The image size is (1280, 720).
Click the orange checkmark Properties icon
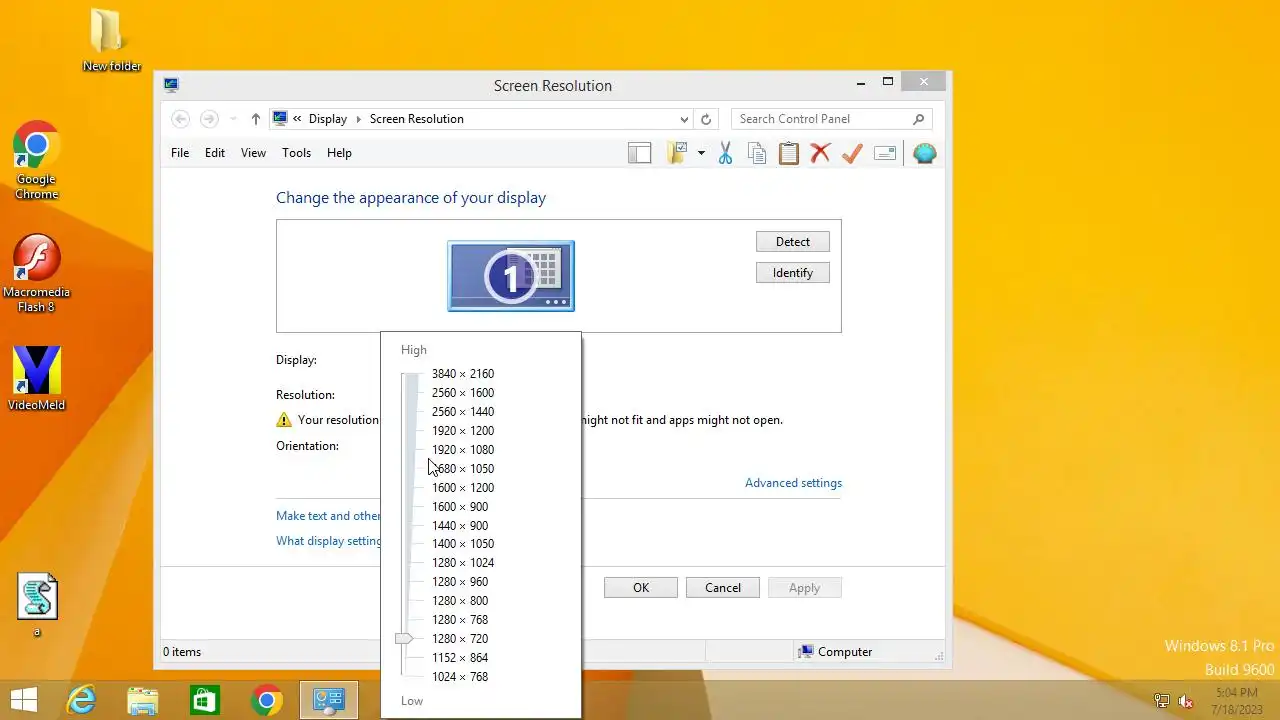852,153
